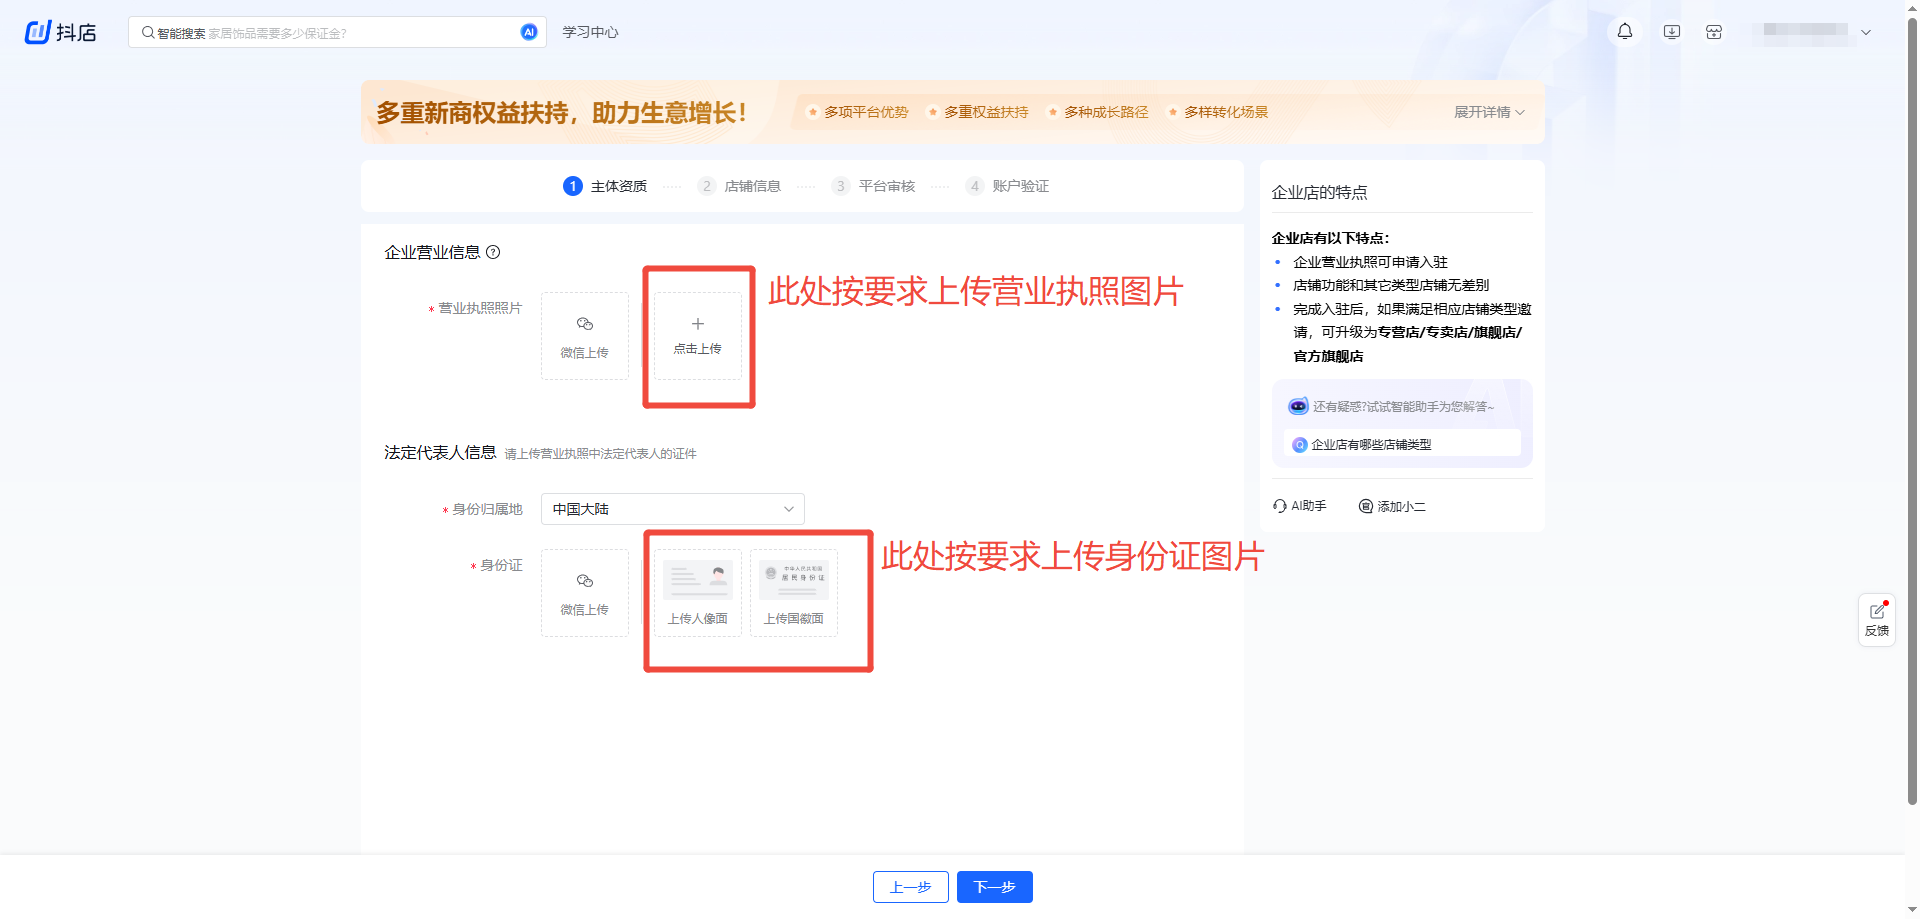Open the notification bell
1920x919 pixels.
pyautogui.click(x=1625, y=32)
